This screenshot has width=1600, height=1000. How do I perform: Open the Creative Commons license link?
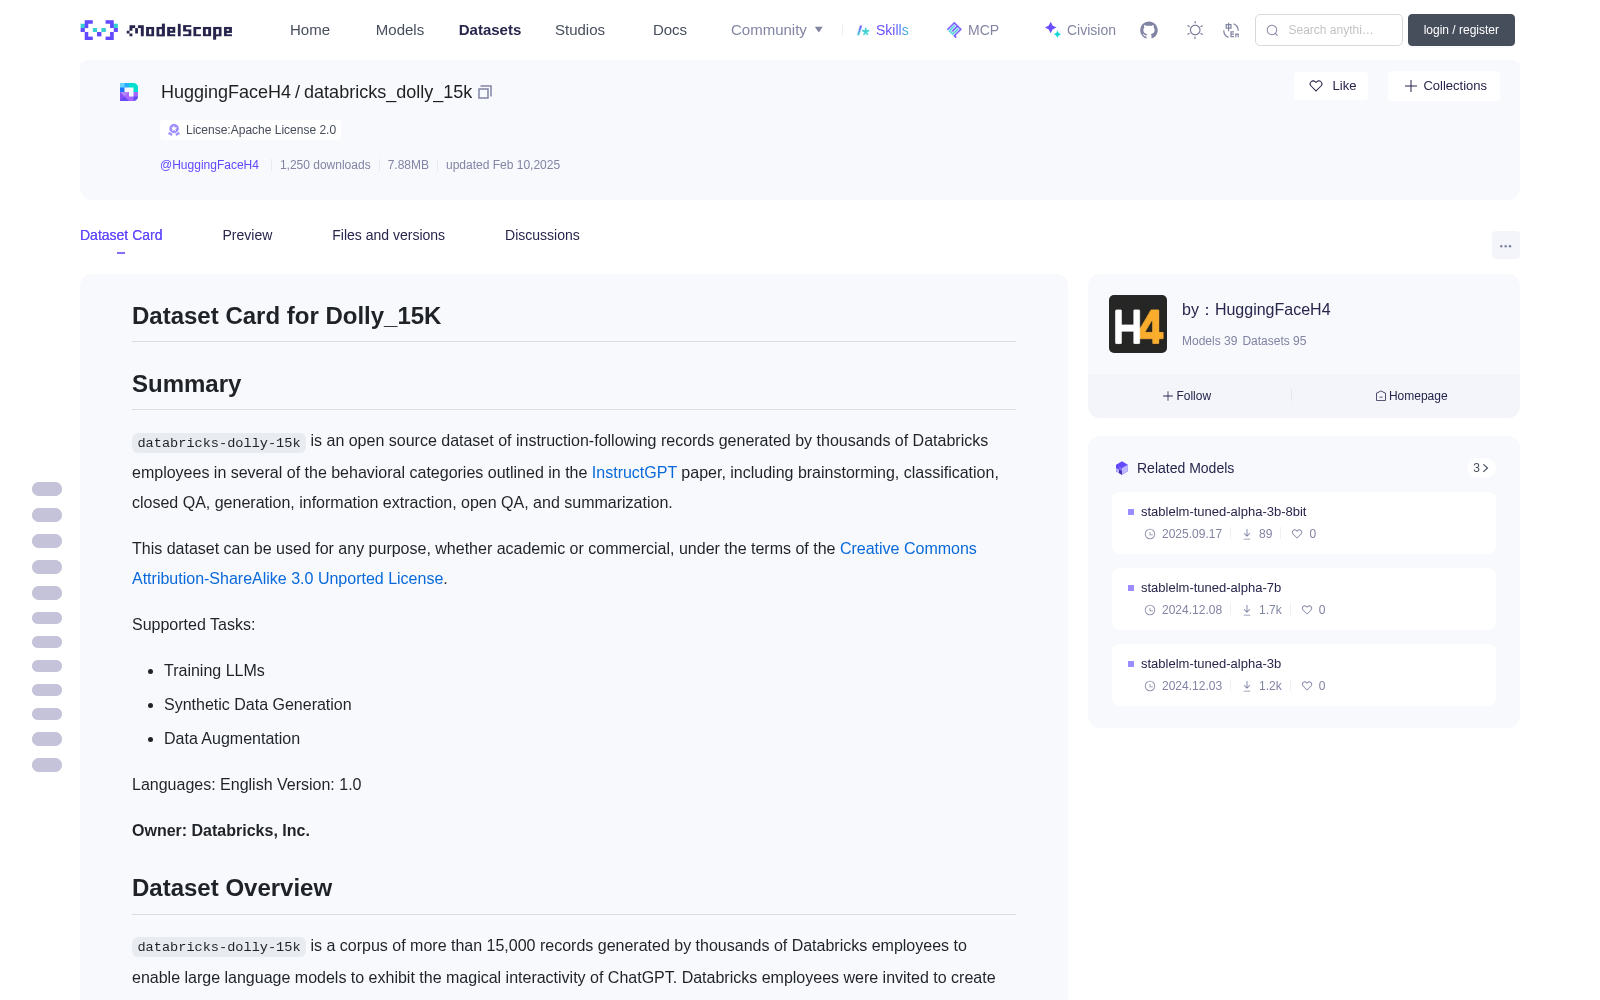click(x=908, y=548)
